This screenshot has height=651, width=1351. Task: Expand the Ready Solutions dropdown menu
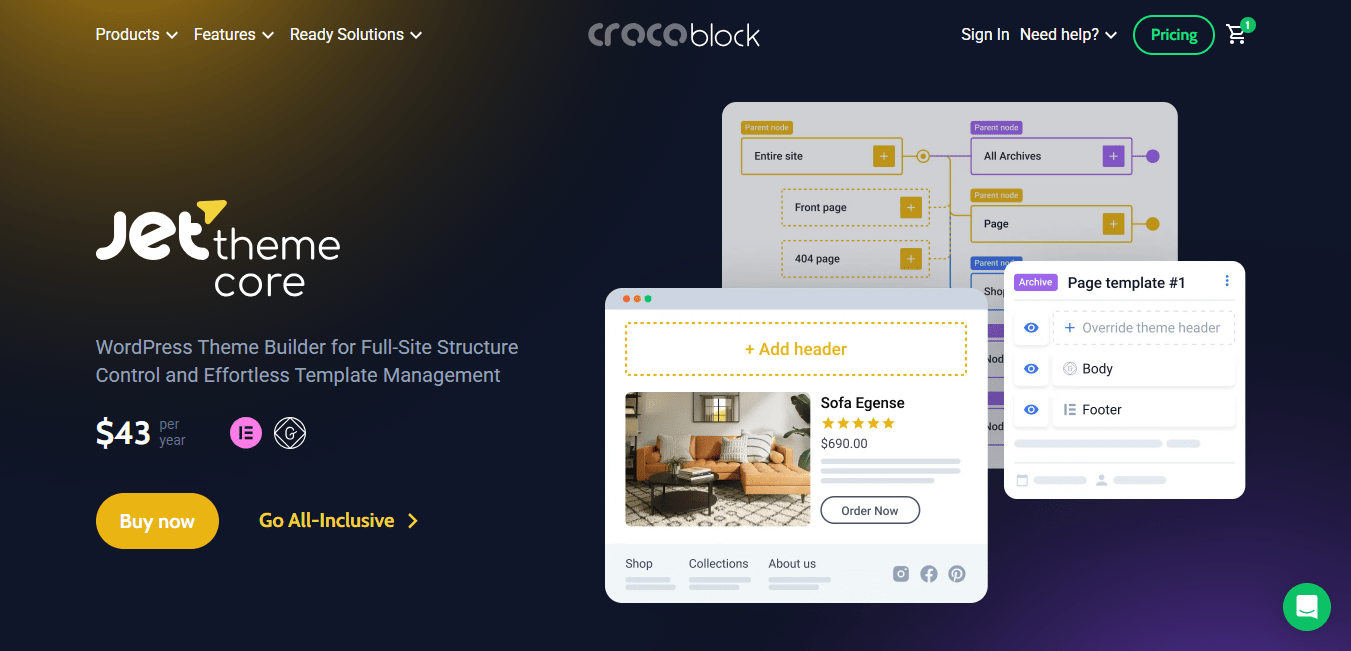(x=355, y=35)
